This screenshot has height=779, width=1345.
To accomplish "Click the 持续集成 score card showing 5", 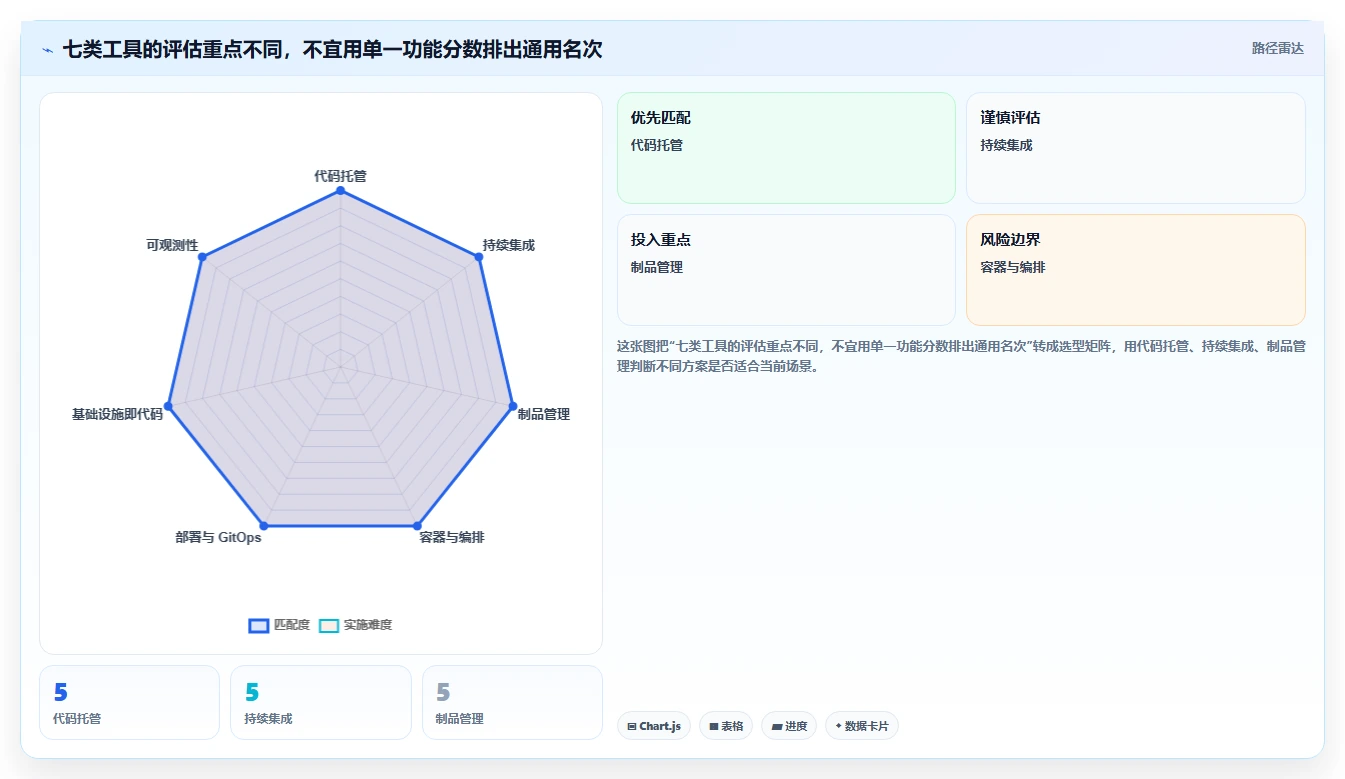I will (x=321, y=703).
